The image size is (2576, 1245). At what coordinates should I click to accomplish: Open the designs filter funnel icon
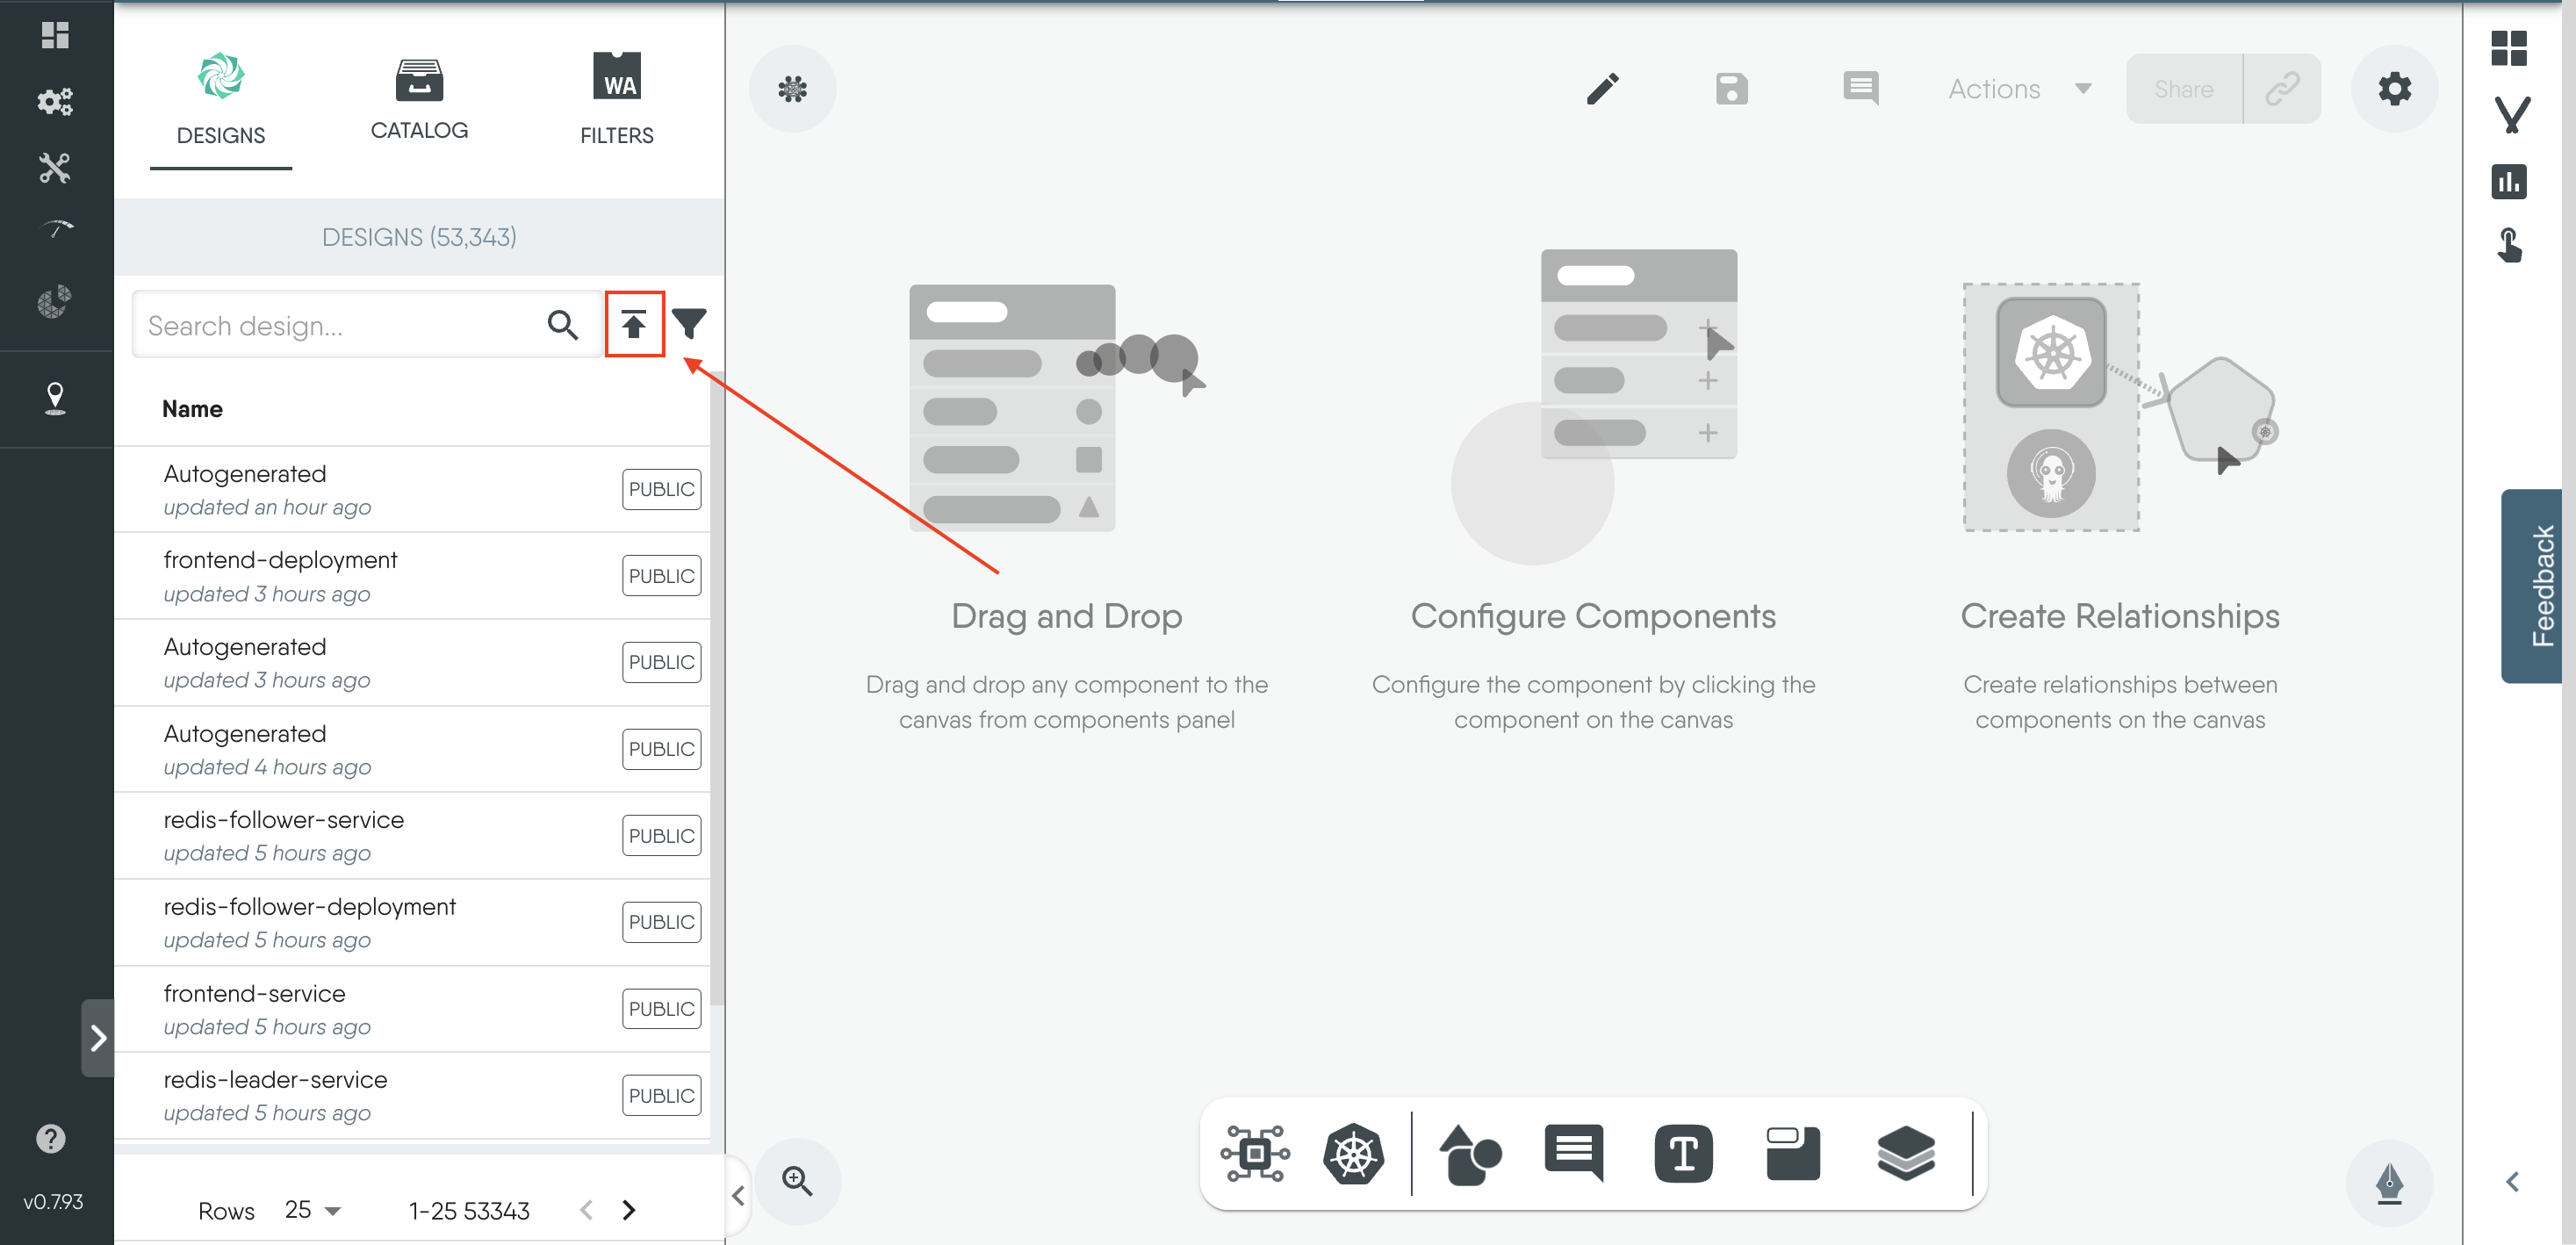689,324
